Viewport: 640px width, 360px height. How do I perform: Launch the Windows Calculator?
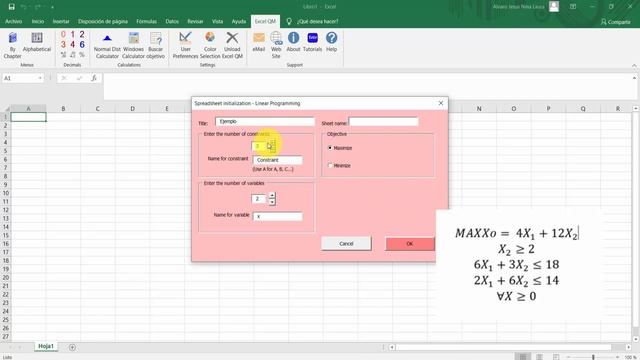click(133, 45)
